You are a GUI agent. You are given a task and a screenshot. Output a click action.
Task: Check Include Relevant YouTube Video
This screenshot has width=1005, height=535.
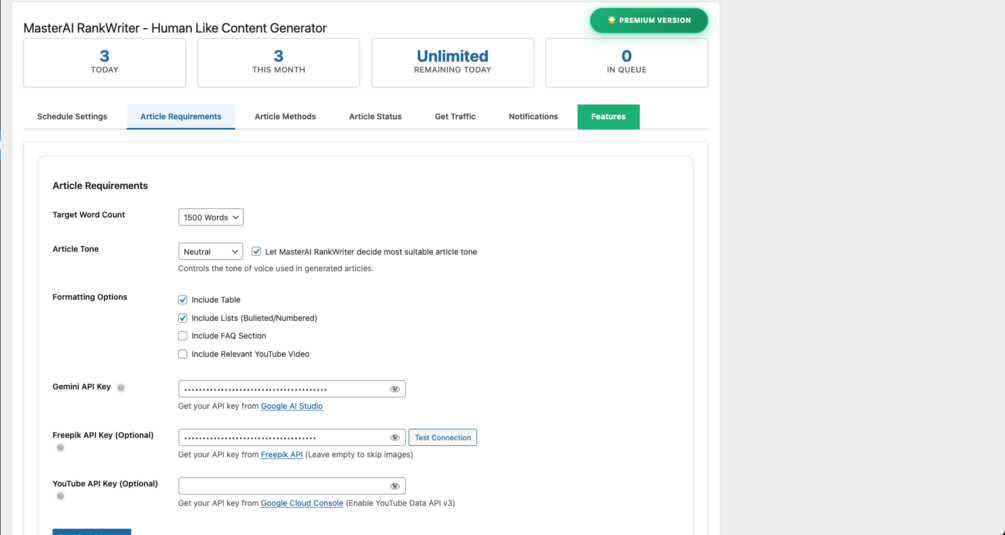coord(183,354)
